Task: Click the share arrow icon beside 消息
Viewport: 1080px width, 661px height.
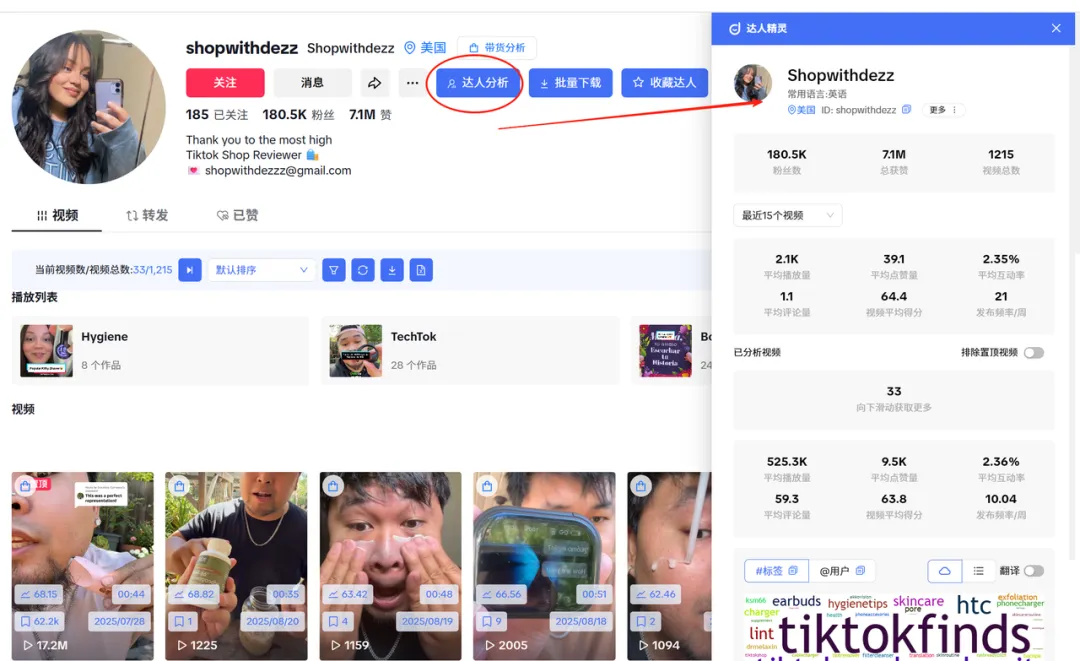Action: coord(374,83)
